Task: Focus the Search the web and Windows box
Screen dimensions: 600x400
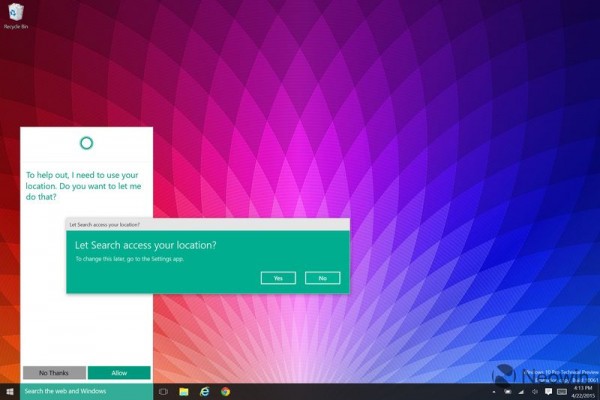Action: (x=86, y=391)
